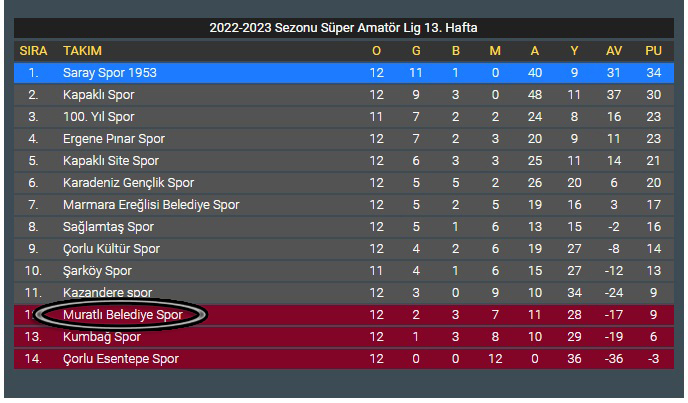Click the AV goal difference header
688x403 pixels.
(614, 51)
